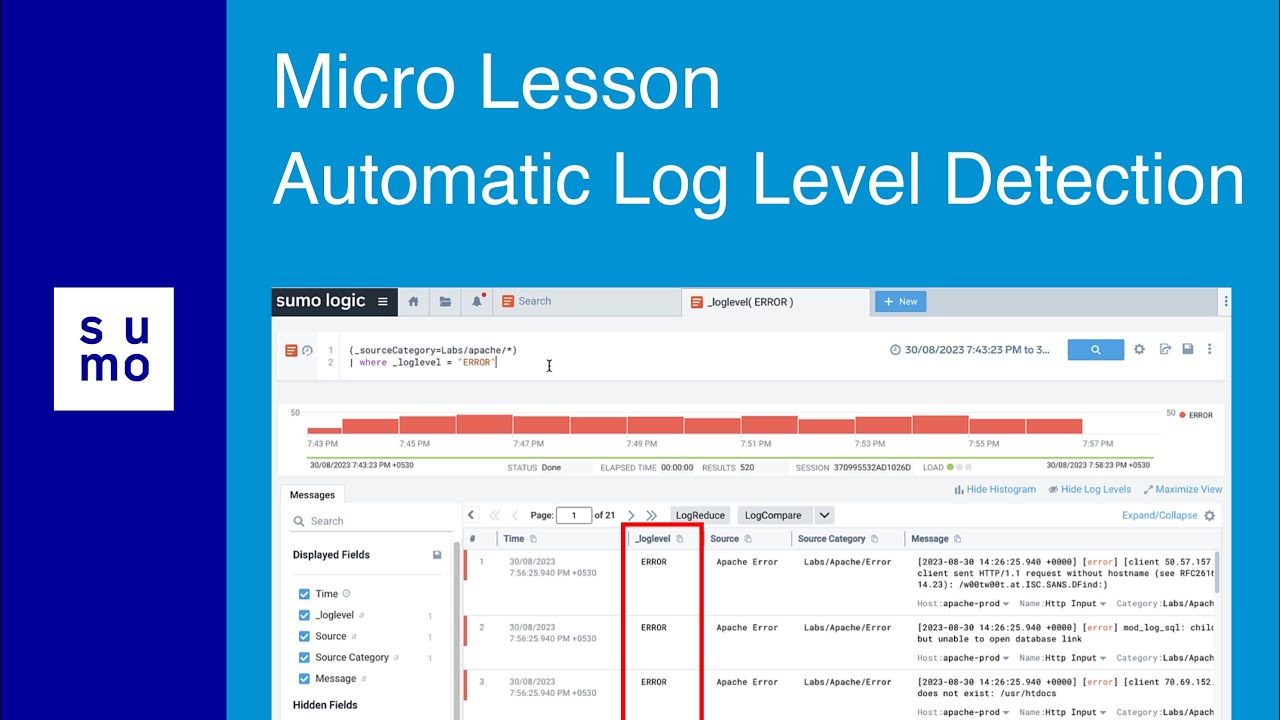Click the red log-level marker of row 1
Viewport: 1280px width, 720px height.
coord(465,565)
